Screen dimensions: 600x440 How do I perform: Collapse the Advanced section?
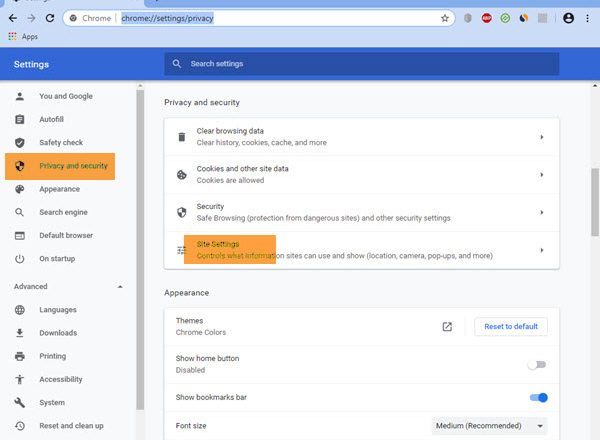point(121,287)
